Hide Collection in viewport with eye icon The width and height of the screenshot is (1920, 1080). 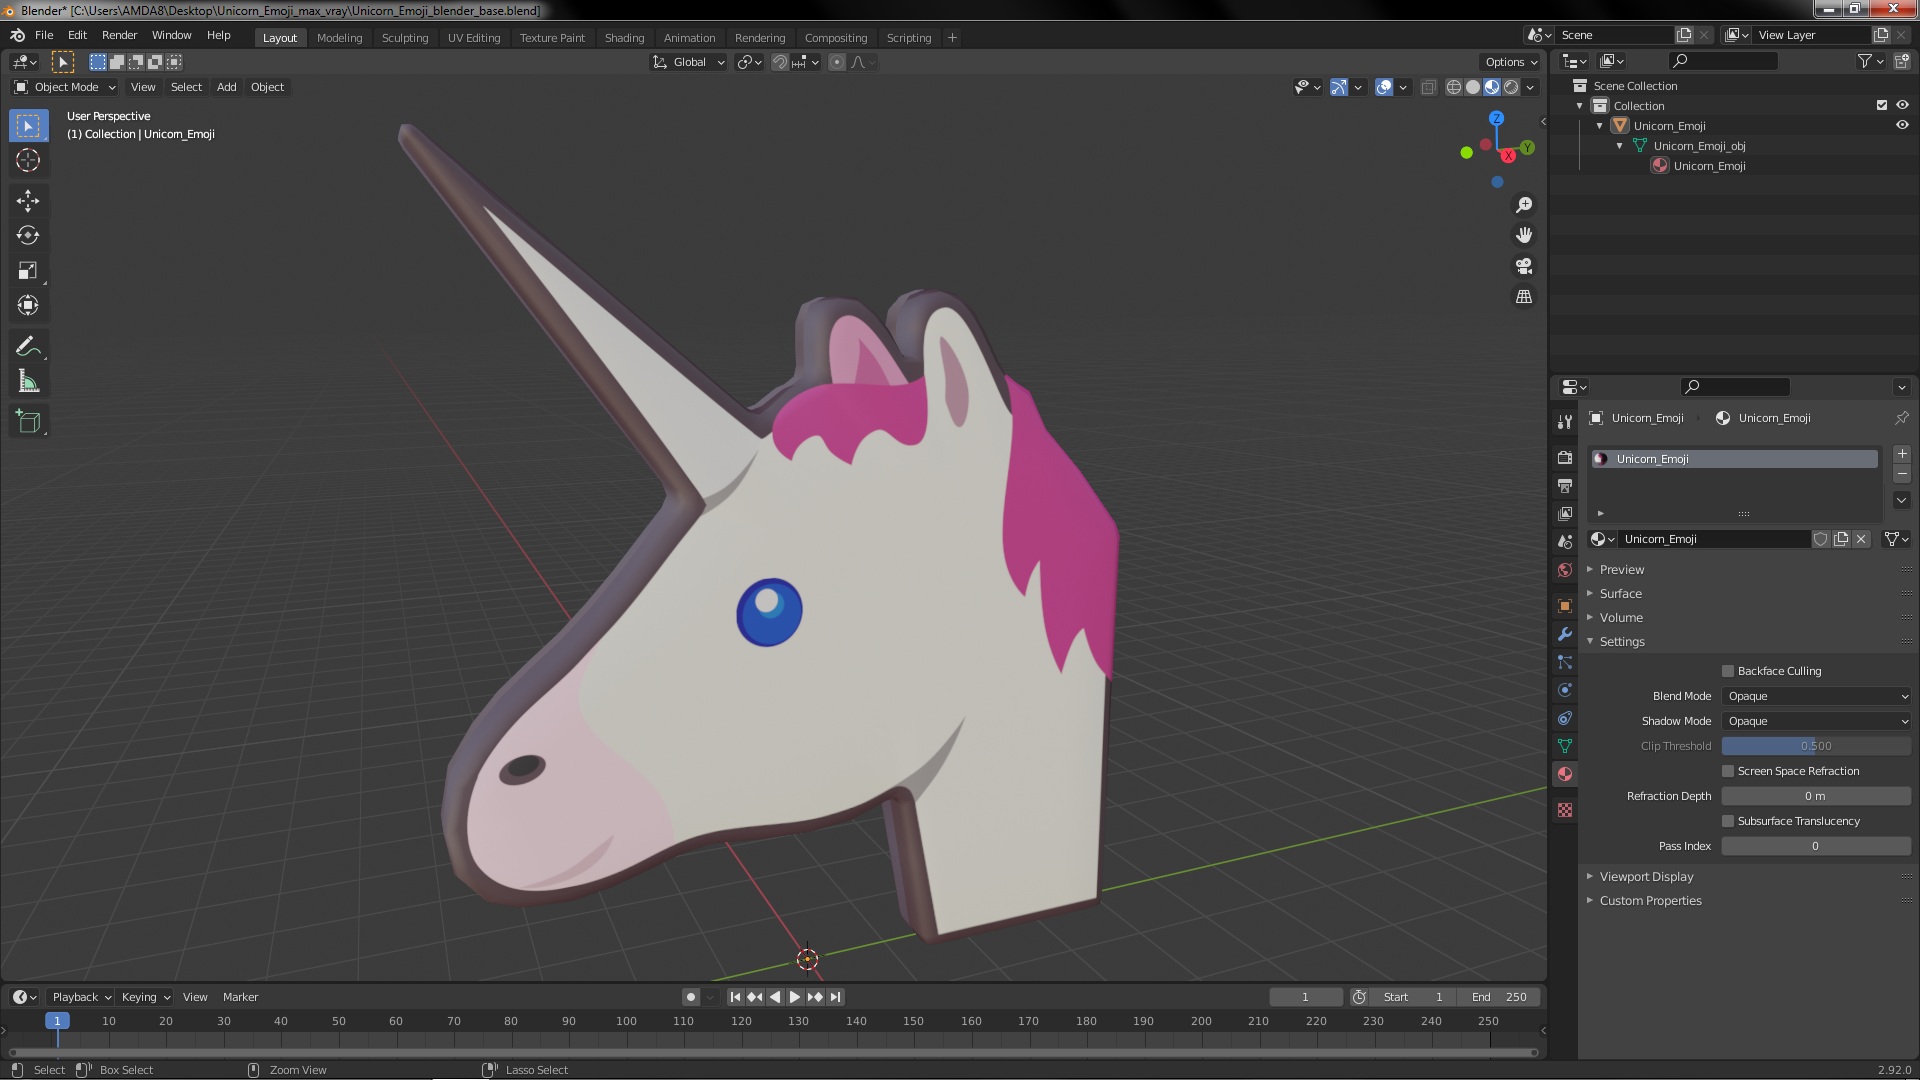pos(1902,105)
